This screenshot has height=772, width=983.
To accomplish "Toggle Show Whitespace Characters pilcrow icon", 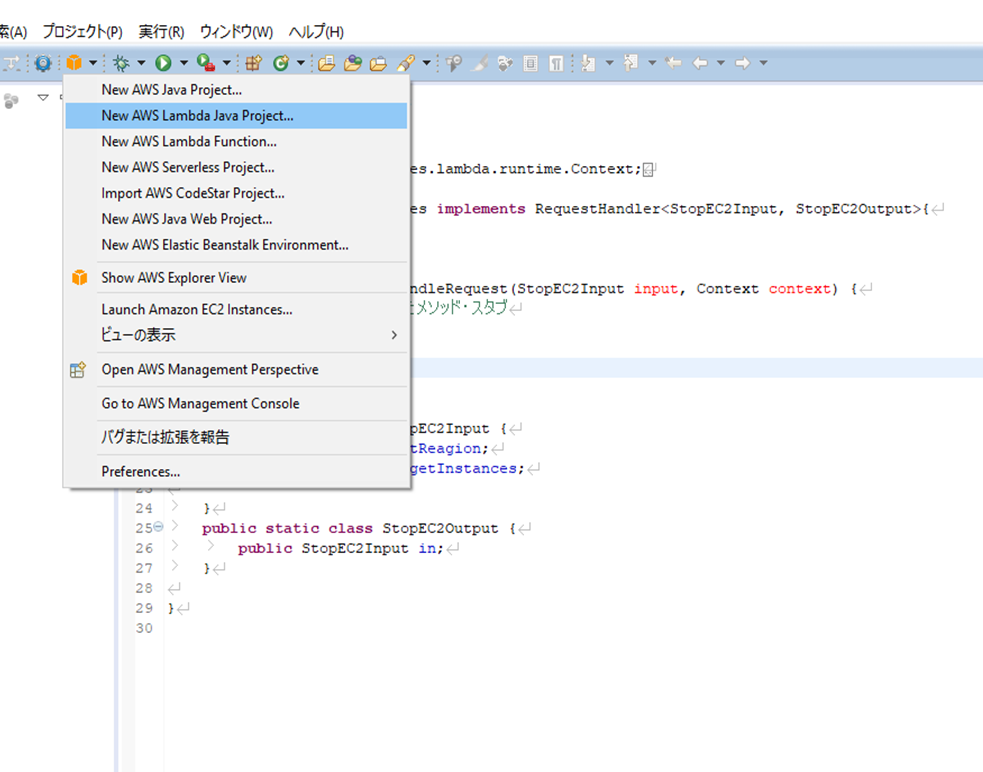I will pyautogui.click(x=556, y=63).
